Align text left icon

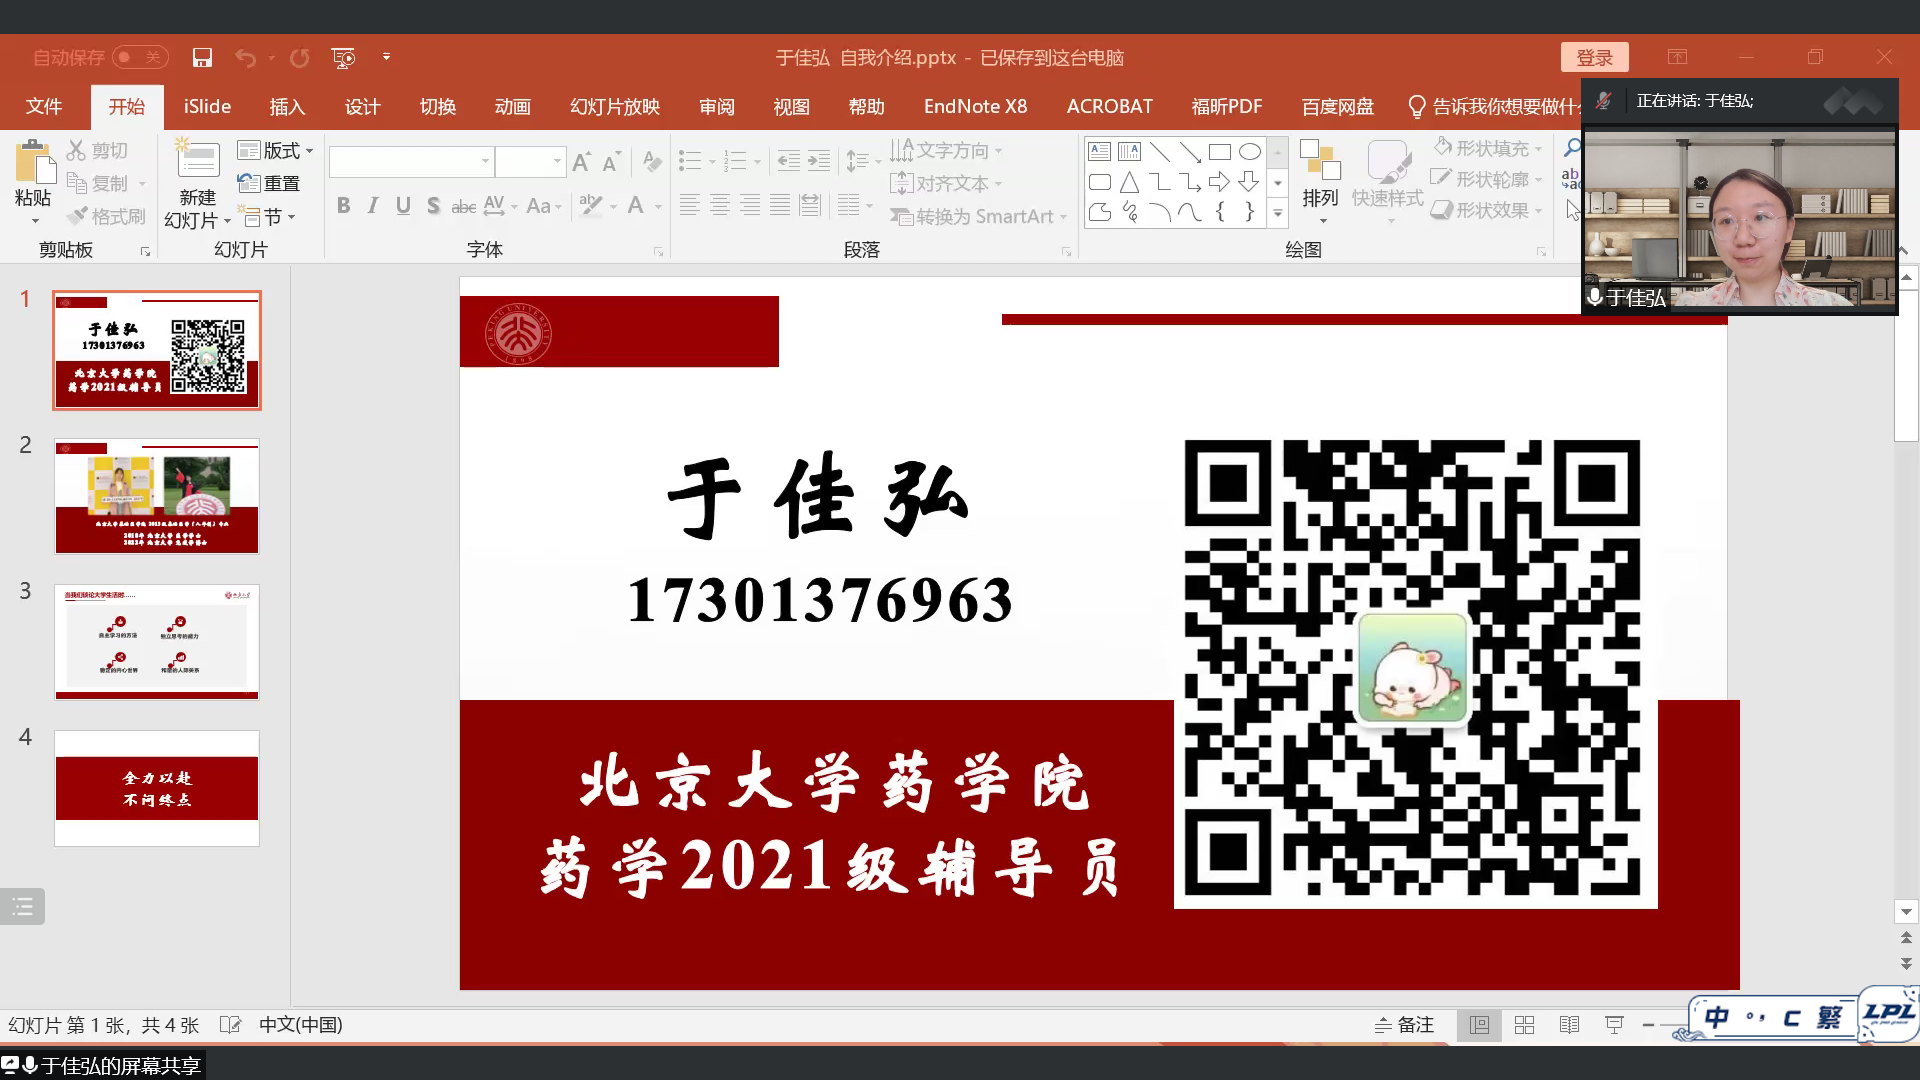689,205
